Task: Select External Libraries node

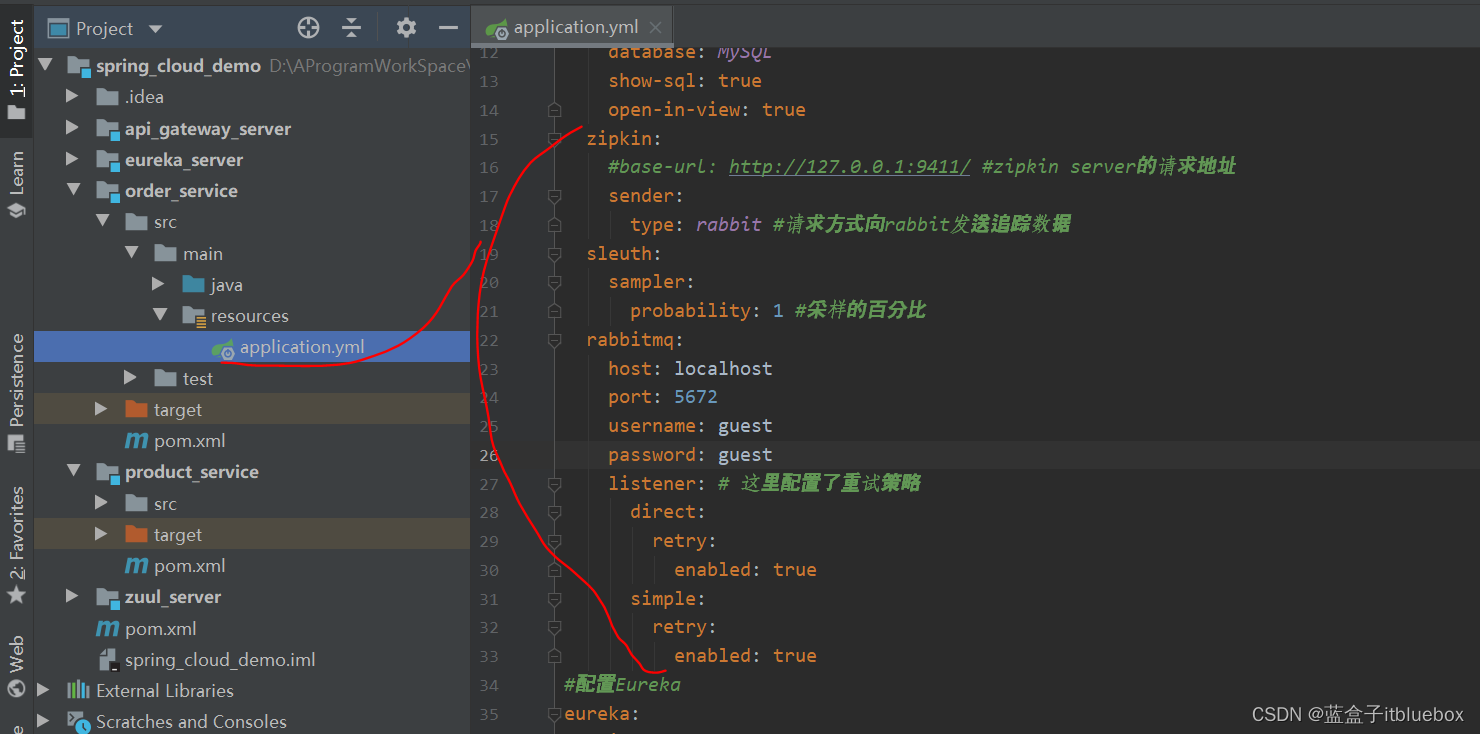Action: 165,691
